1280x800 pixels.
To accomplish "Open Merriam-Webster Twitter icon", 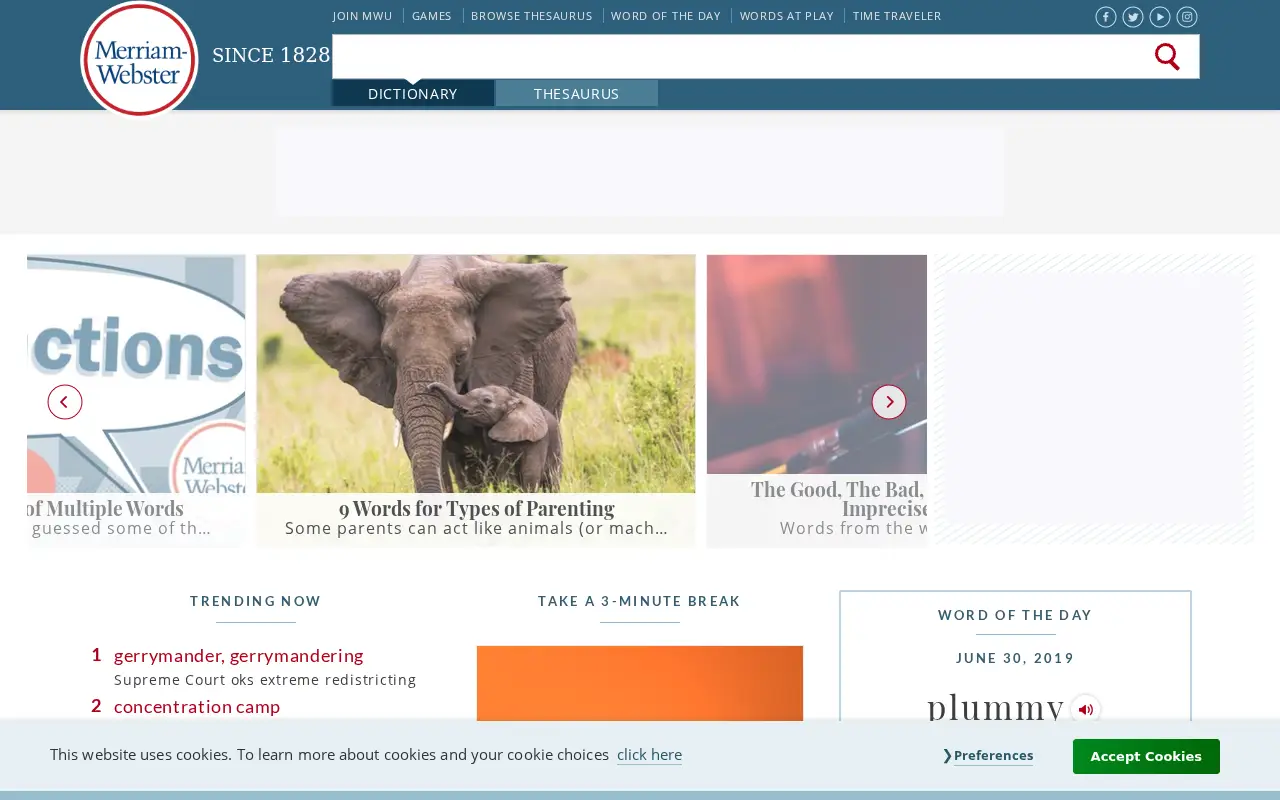I will pyautogui.click(x=1132, y=17).
